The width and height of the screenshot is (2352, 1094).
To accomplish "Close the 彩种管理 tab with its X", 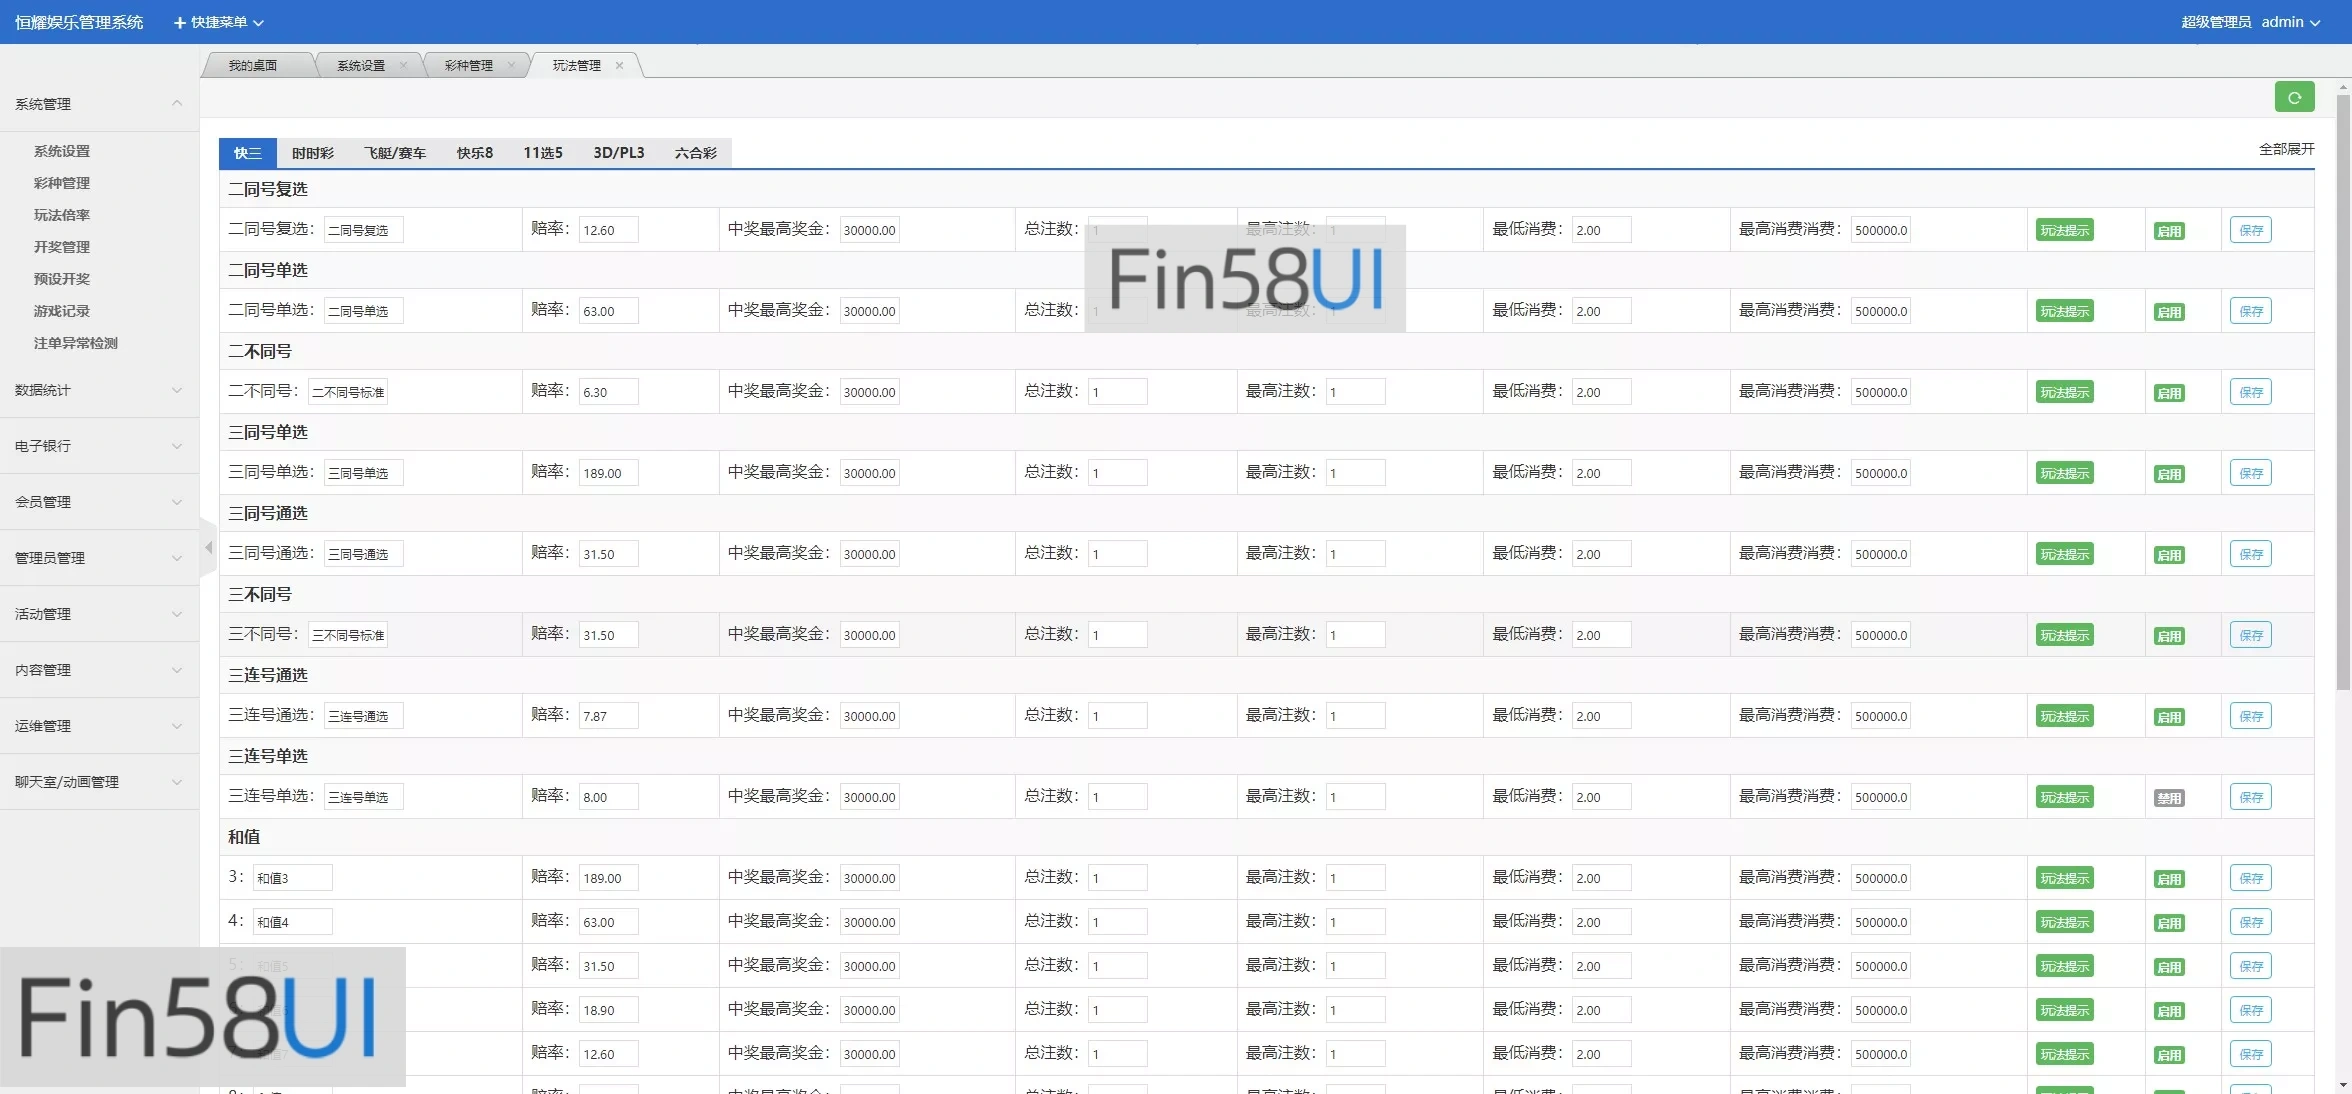I will tap(511, 65).
